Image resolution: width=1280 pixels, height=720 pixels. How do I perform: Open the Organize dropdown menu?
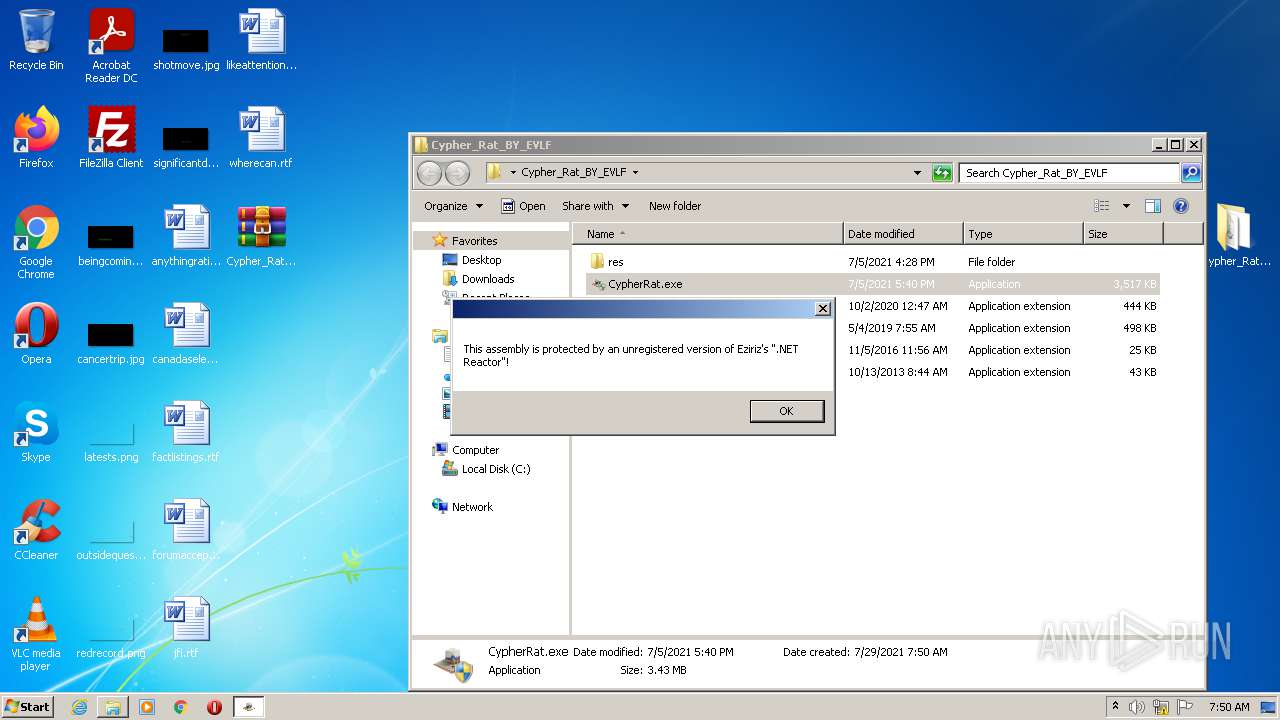(x=453, y=206)
